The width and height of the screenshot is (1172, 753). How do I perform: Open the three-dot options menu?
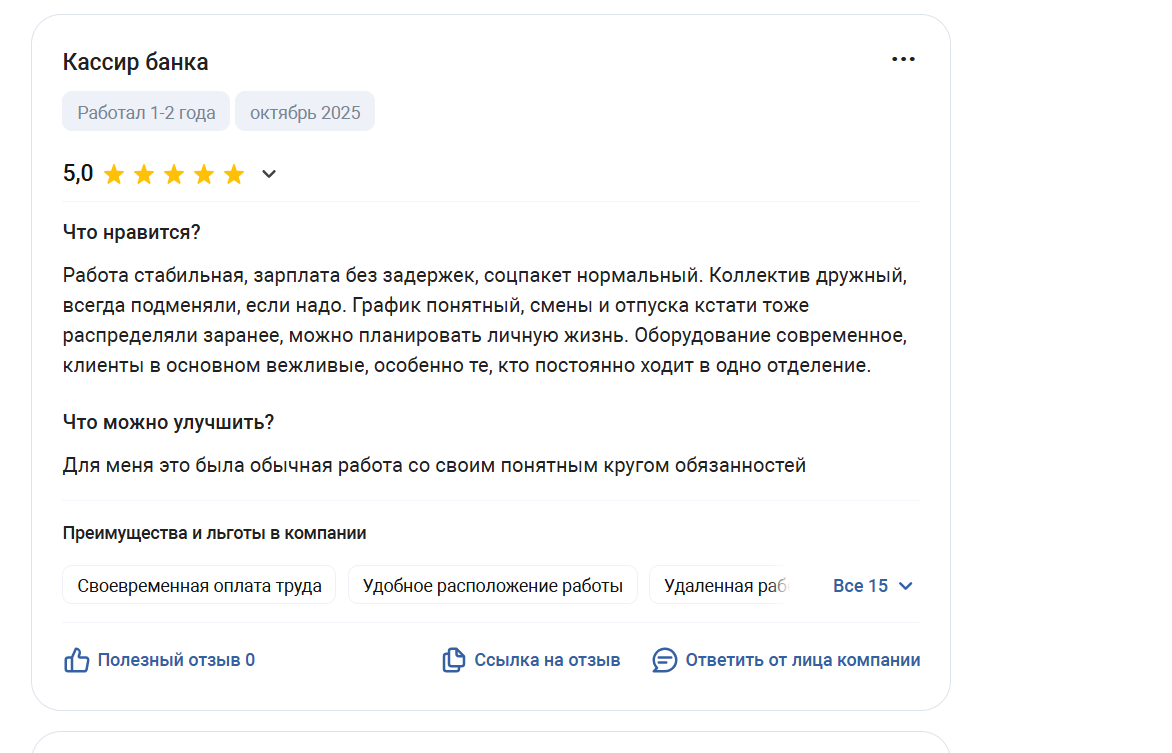(903, 60)
